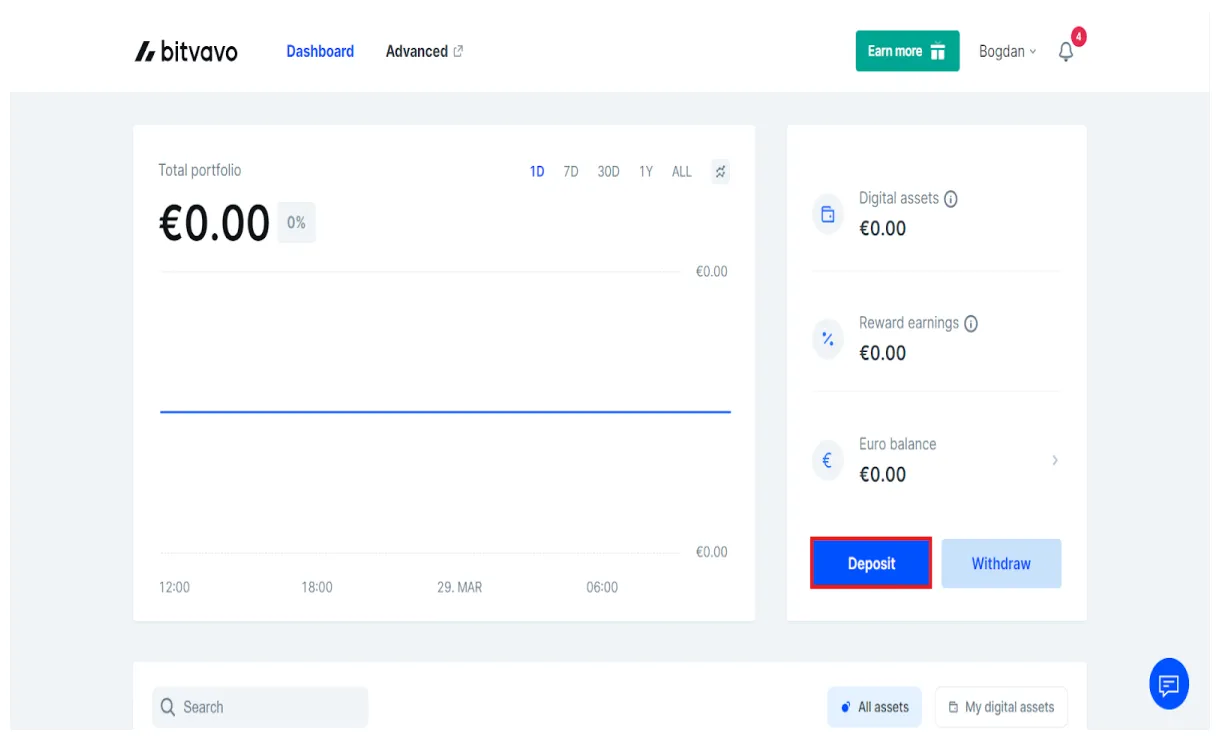1220x740 pixels.
Task: Toggle the chart comparison icon near timeframes
Action: (720, 171)
